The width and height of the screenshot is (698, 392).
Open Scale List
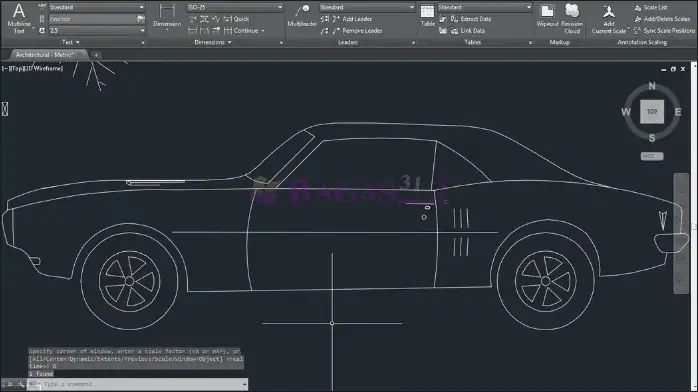pos(651,8)
